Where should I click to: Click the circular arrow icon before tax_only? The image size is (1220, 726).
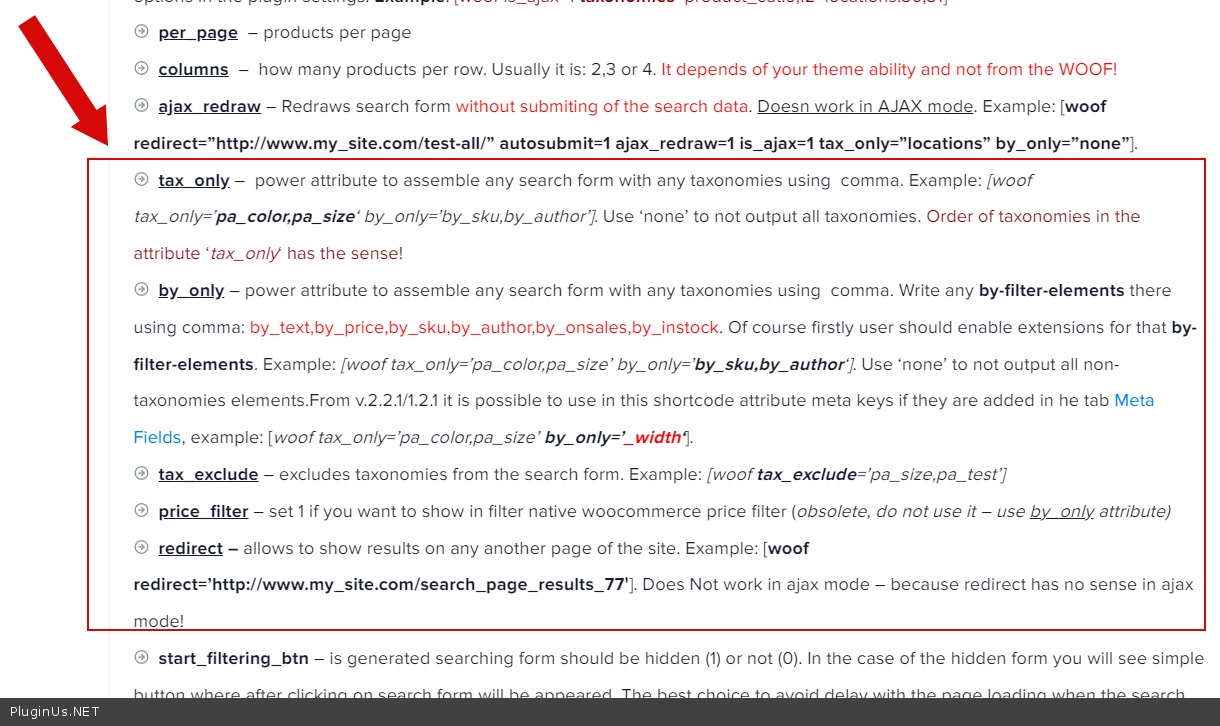point(141,180)
